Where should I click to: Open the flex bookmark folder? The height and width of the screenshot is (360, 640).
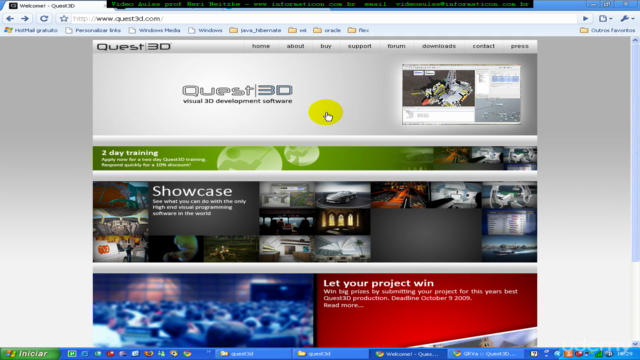pos(358,30)
